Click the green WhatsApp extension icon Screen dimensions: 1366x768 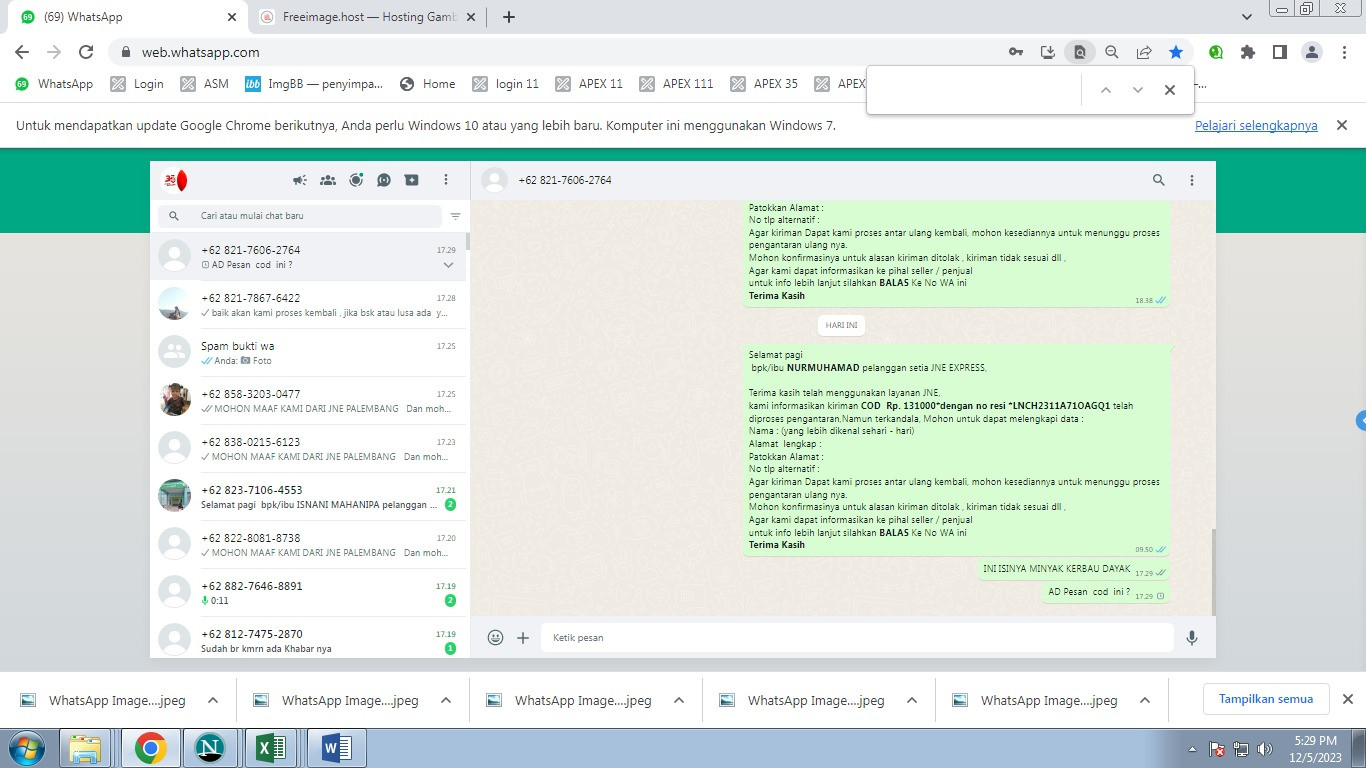tap(1216, 52)
